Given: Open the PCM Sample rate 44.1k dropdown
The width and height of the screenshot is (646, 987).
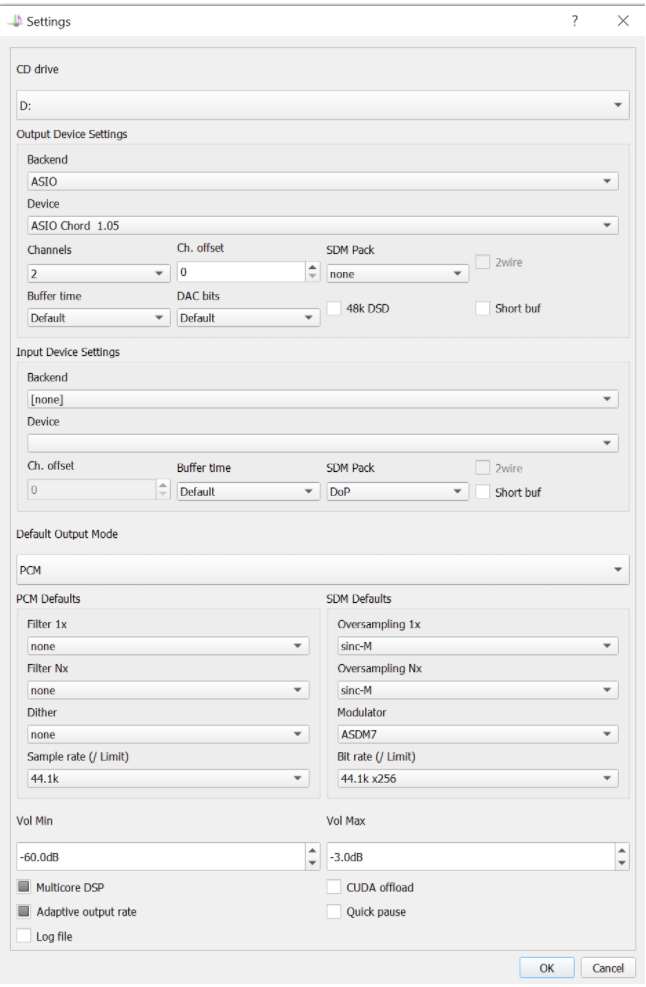Looking at the screenshot, I should (x=168, y=778).
